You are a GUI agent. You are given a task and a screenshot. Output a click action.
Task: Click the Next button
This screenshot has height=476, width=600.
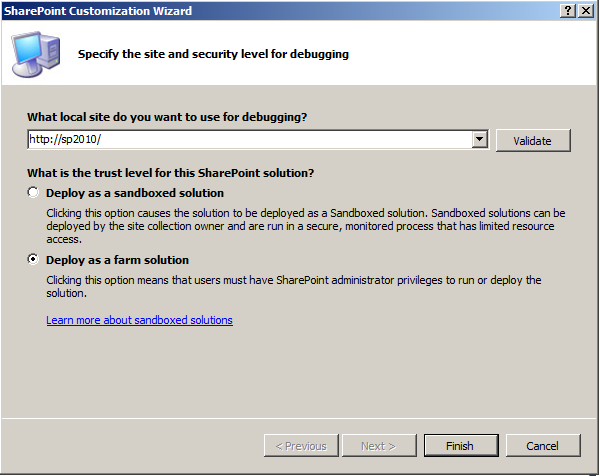pos(379,445)
